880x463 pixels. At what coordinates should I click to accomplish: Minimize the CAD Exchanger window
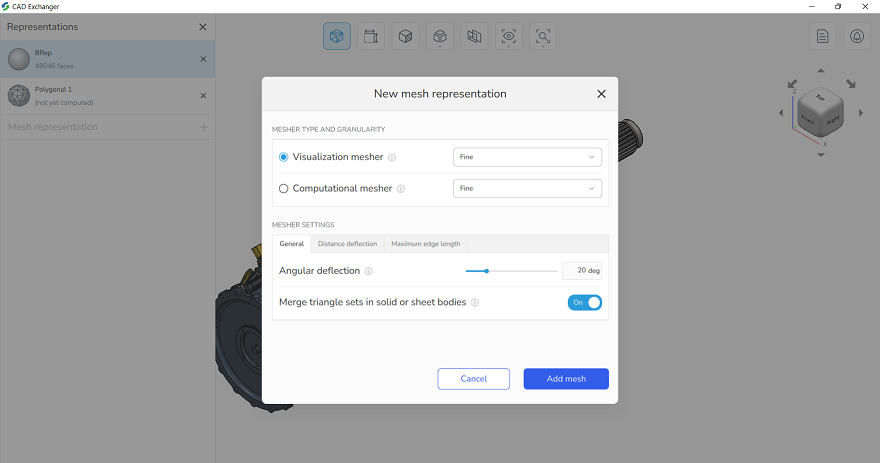(x=812, y=6)
